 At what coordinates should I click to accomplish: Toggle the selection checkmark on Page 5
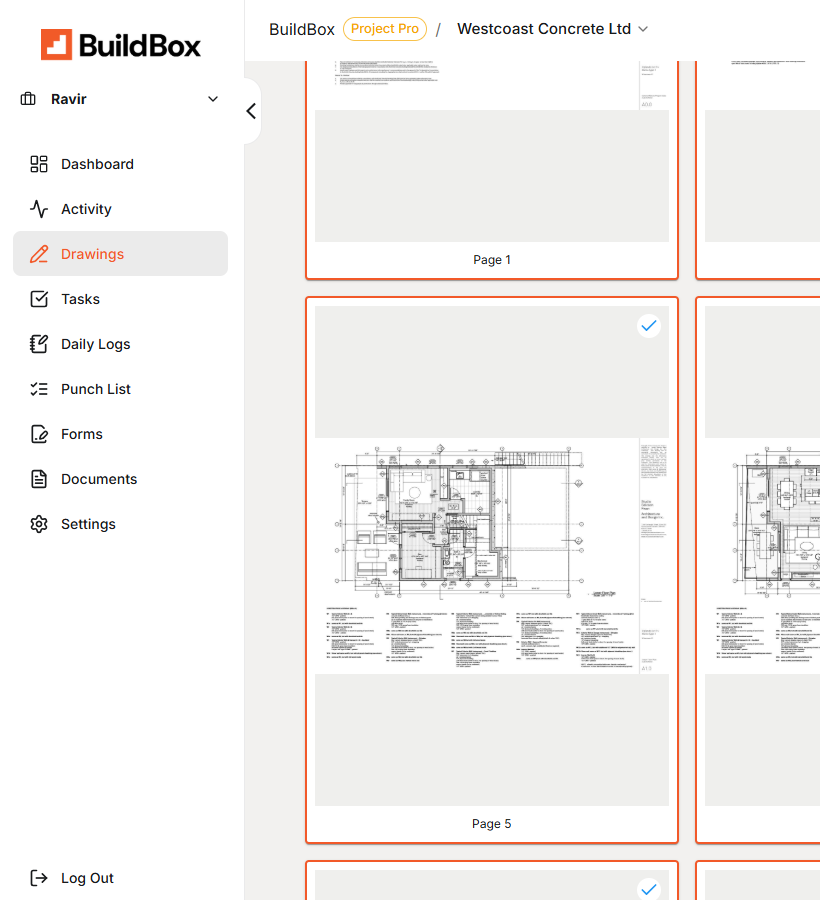coord(649,326)
